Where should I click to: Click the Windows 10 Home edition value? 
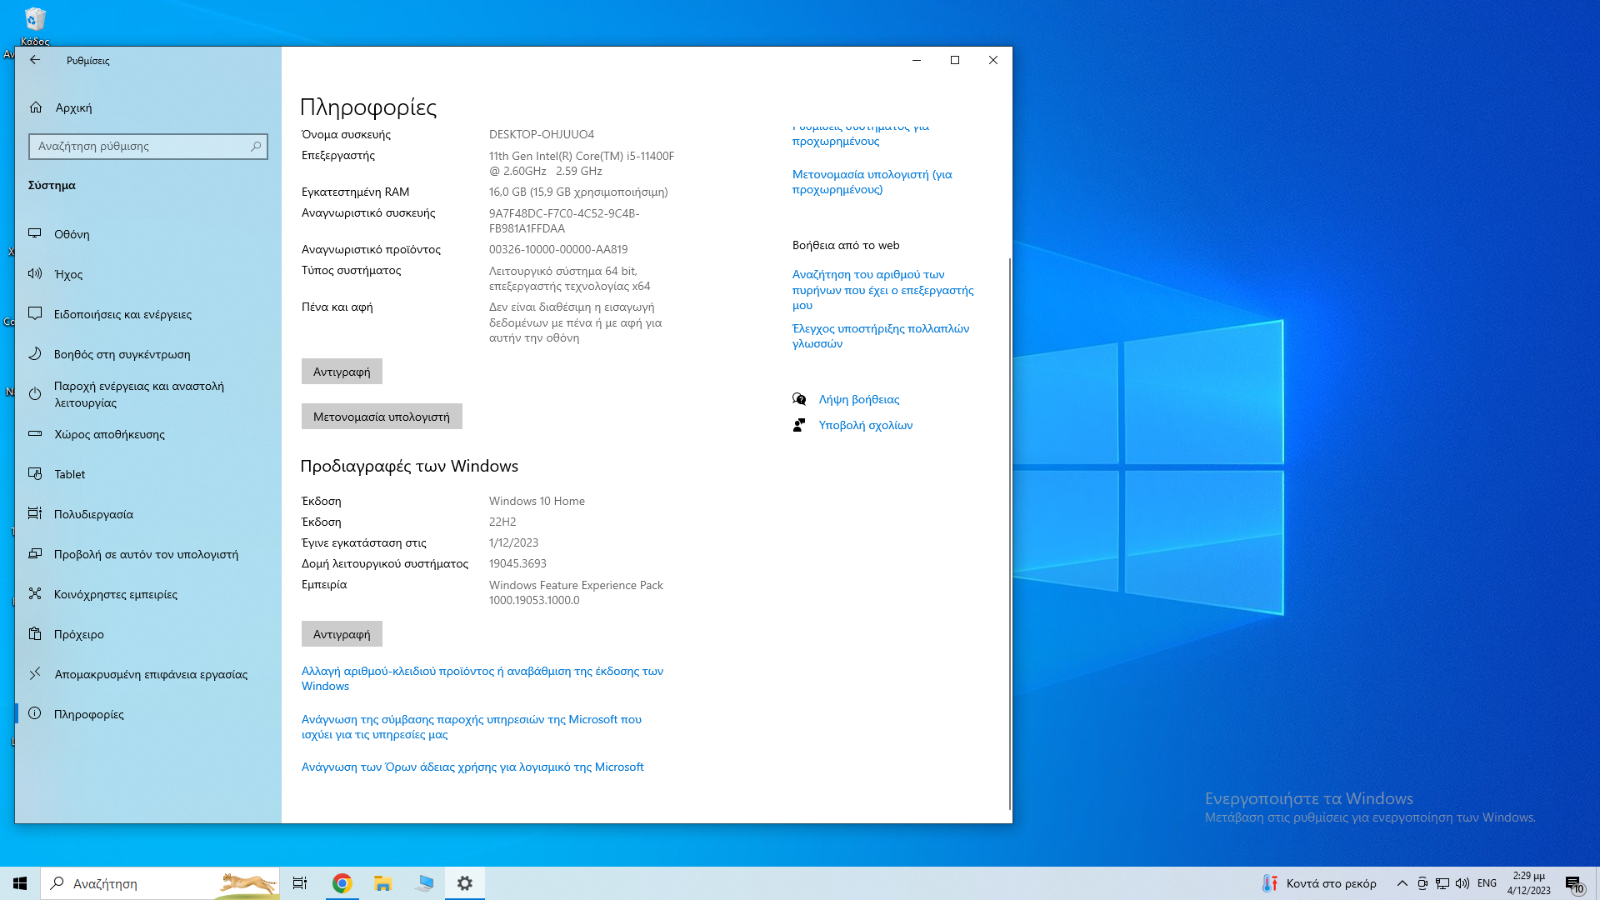(x=537, y=501)
